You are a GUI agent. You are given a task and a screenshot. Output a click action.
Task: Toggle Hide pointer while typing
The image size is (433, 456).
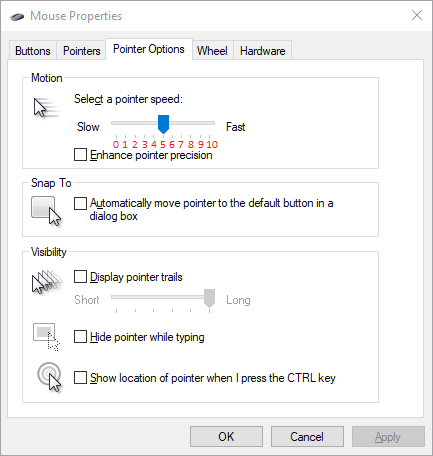(80, 337)
